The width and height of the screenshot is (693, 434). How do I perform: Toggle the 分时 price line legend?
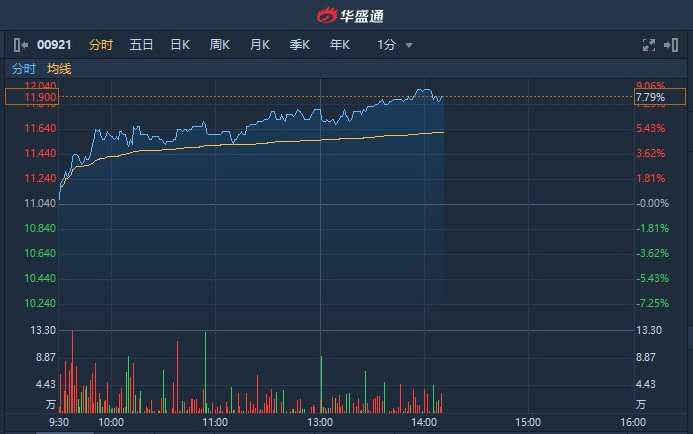(23, 69)
